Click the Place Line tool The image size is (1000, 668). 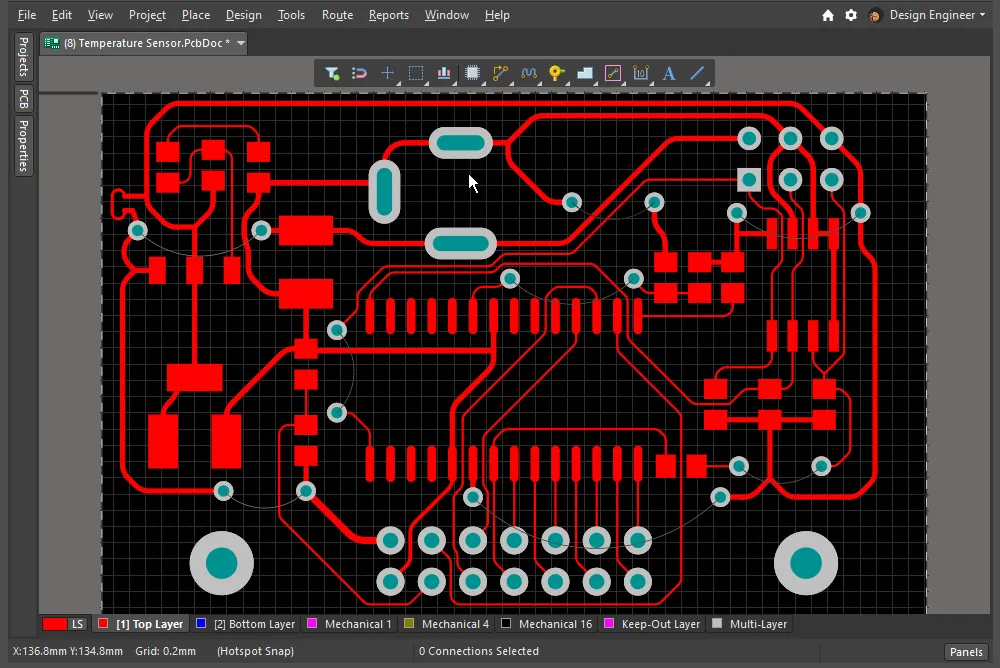(x=698, y=73)
